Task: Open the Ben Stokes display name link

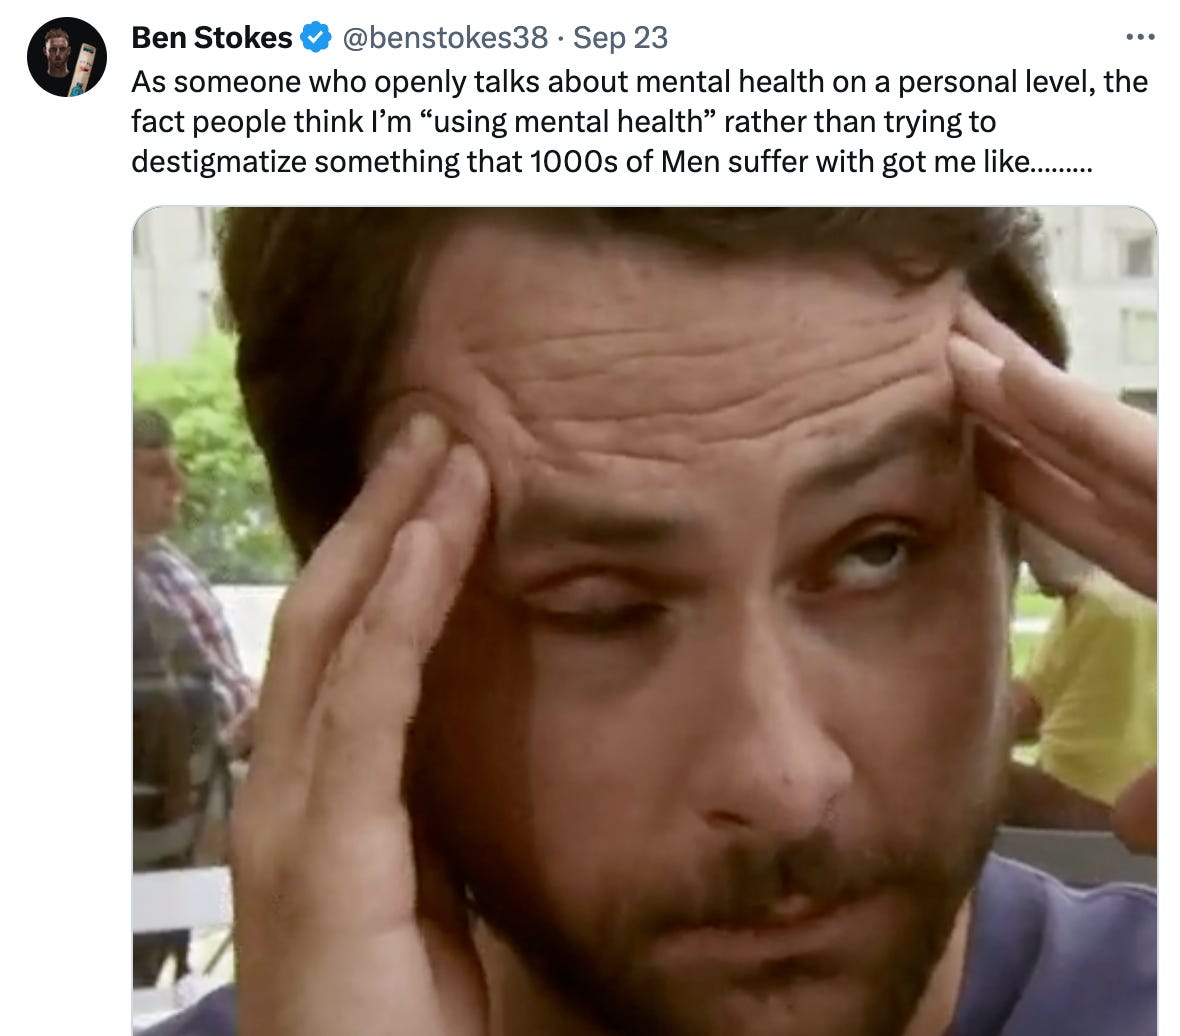Action: click(211, 38)
